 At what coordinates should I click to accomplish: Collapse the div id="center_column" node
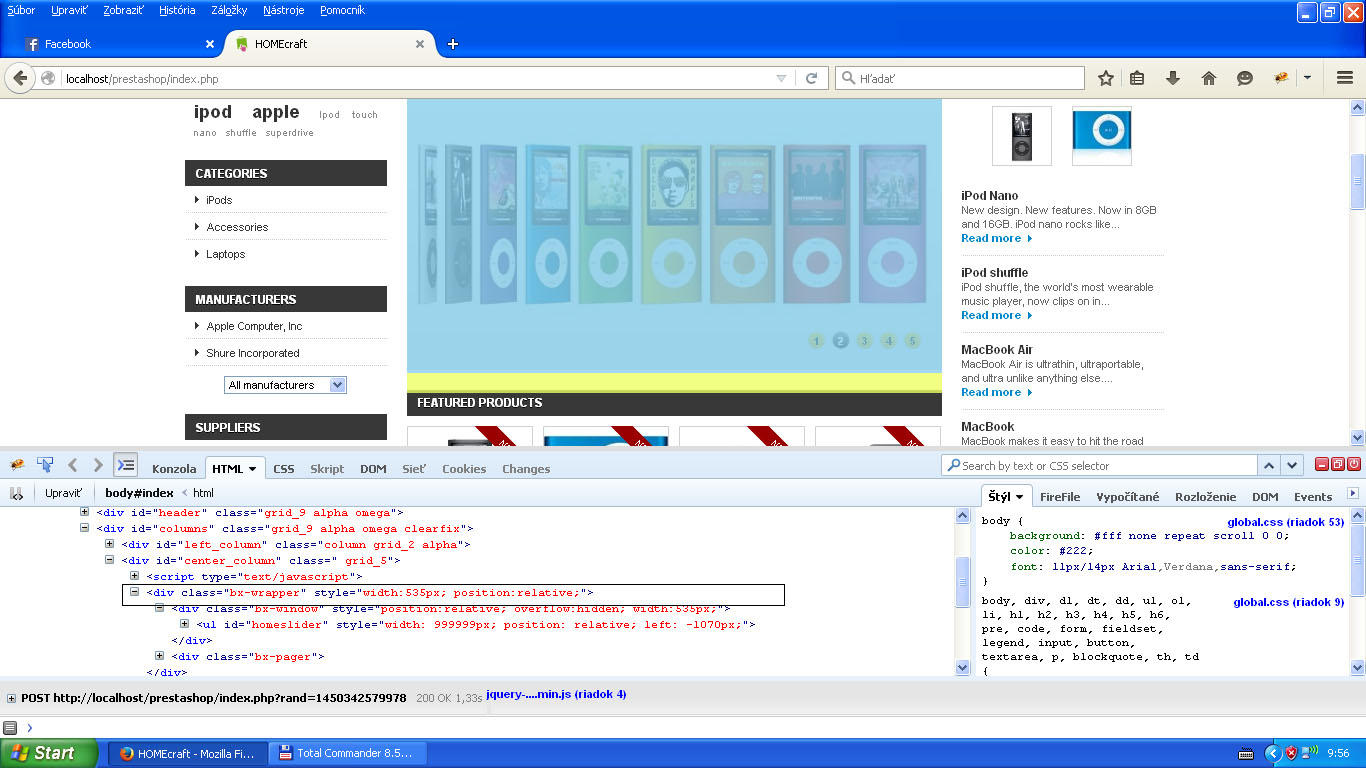[x=110, y=560]
